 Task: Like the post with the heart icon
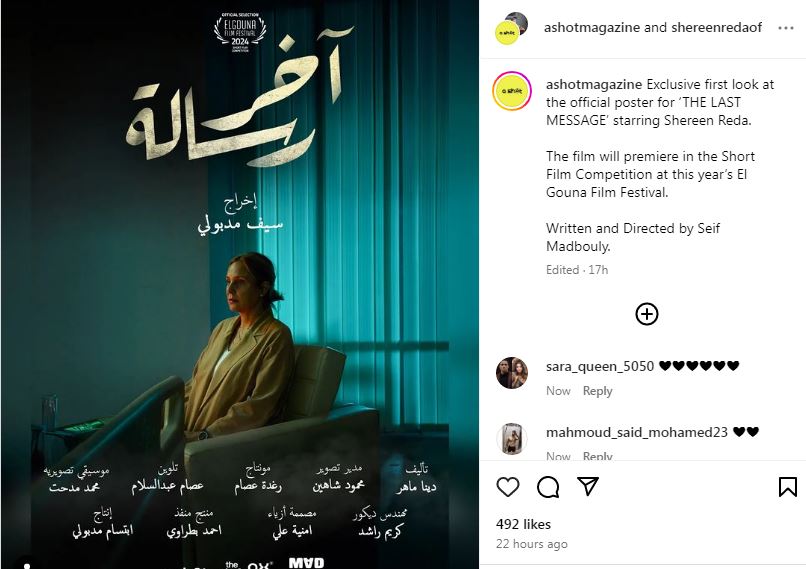tap(507, 486)
